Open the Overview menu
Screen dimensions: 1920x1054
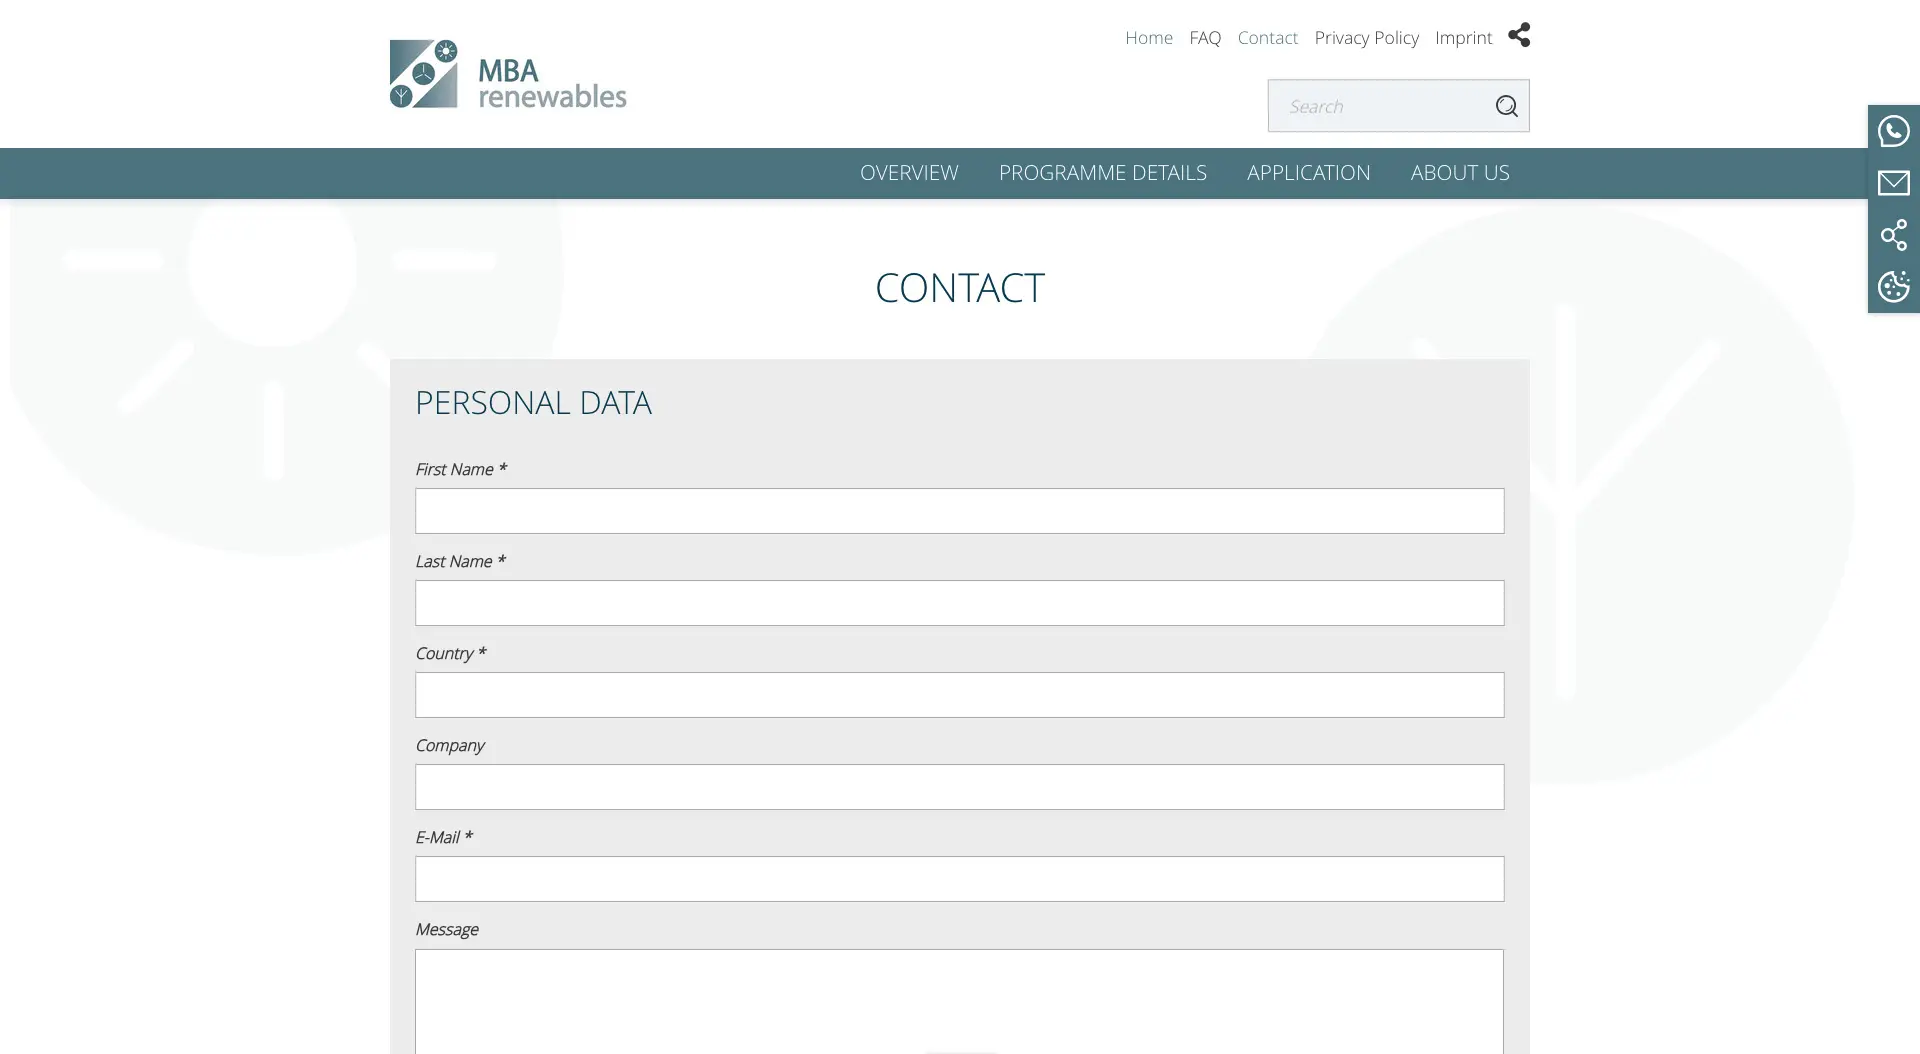[909, 173]
